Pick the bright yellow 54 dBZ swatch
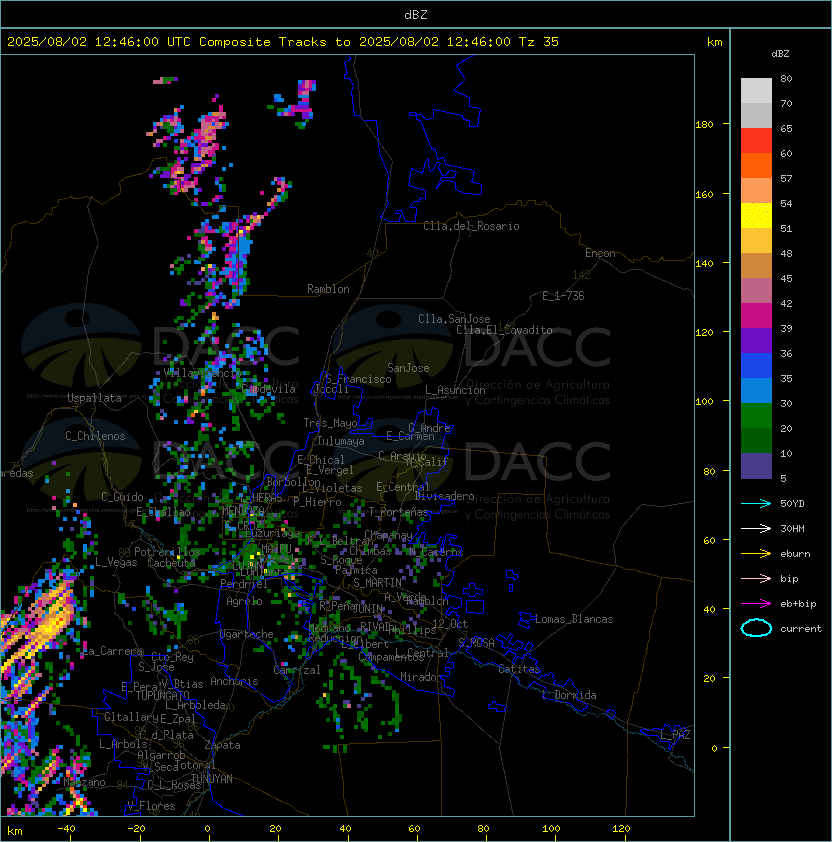 [x=756, y=215]
